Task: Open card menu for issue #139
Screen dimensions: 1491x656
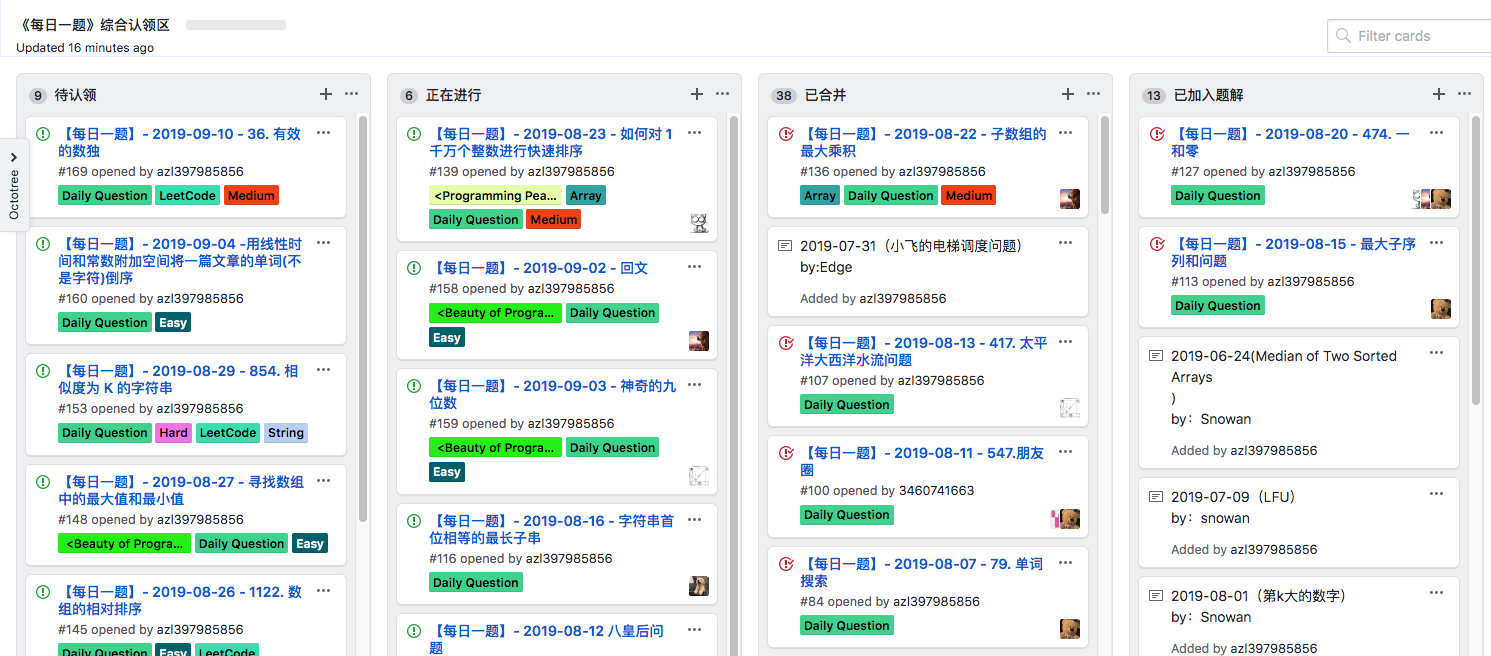Action: click(694, 132)
